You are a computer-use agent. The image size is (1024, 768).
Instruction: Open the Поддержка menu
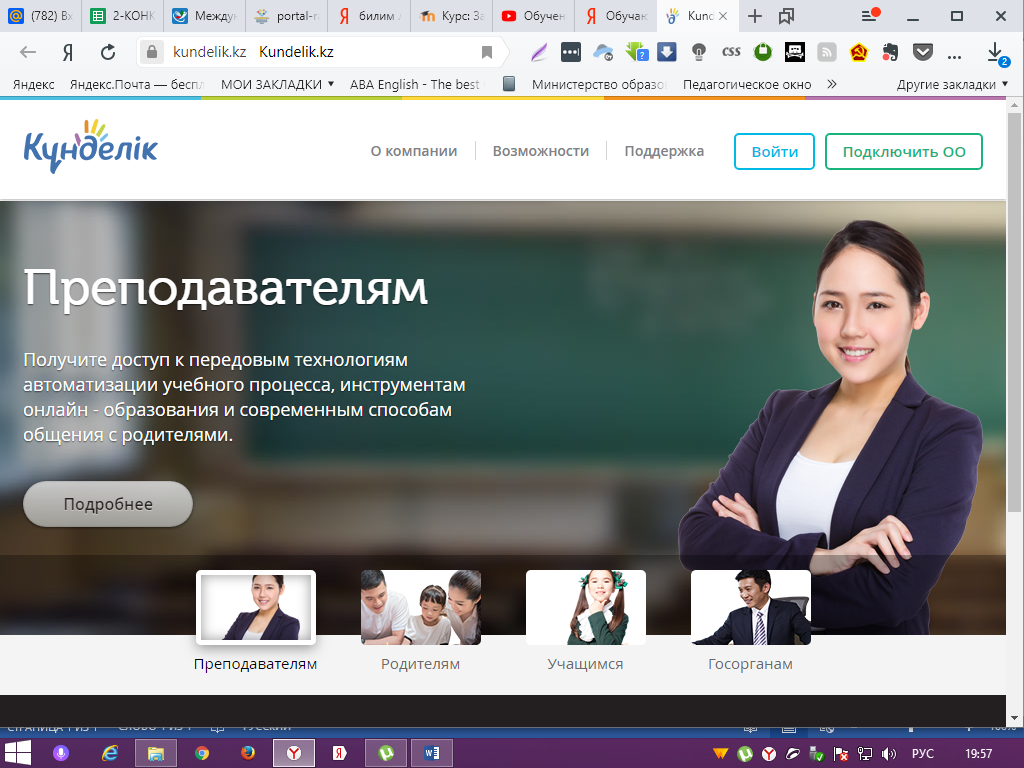tap(664, 151)
